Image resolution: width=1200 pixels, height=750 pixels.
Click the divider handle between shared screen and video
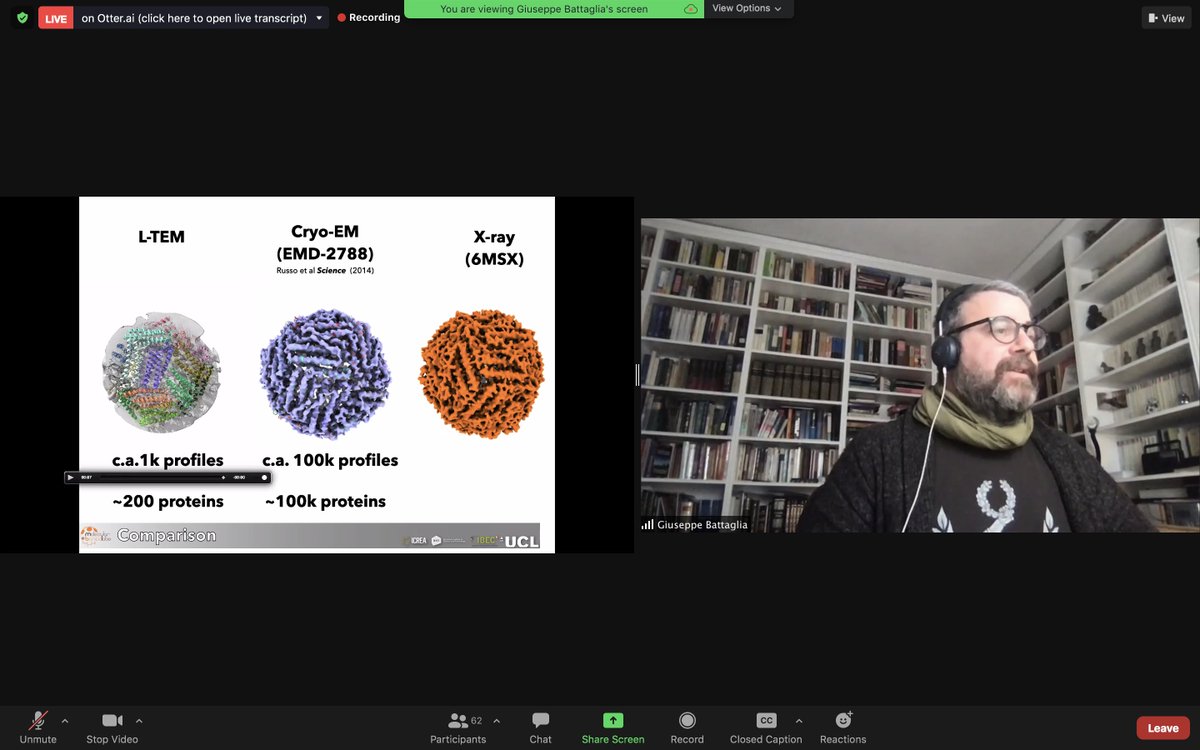coord(637,375)
